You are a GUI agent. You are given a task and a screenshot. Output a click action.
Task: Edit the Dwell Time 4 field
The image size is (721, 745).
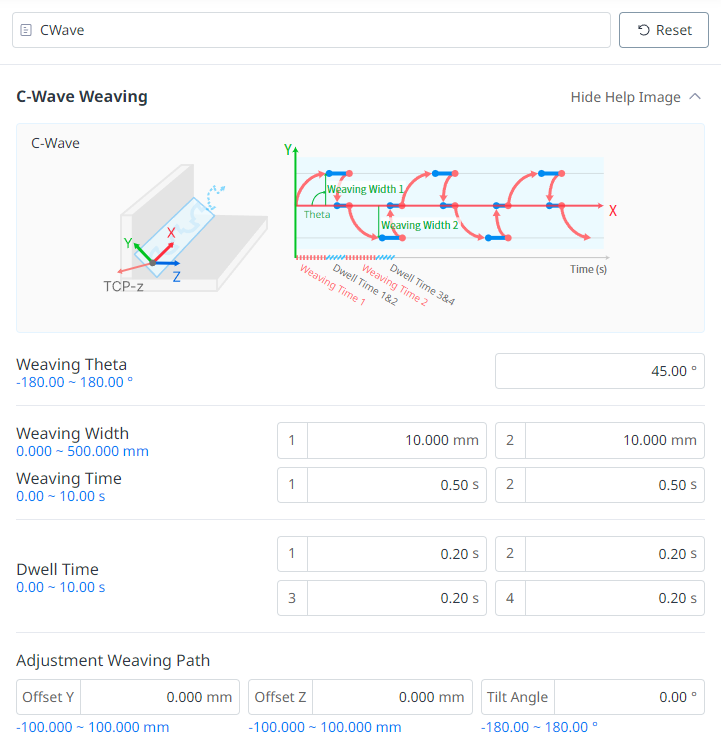614,598
